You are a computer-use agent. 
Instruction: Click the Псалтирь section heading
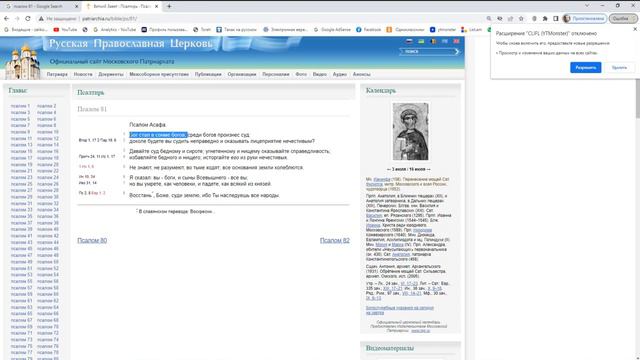91,93
